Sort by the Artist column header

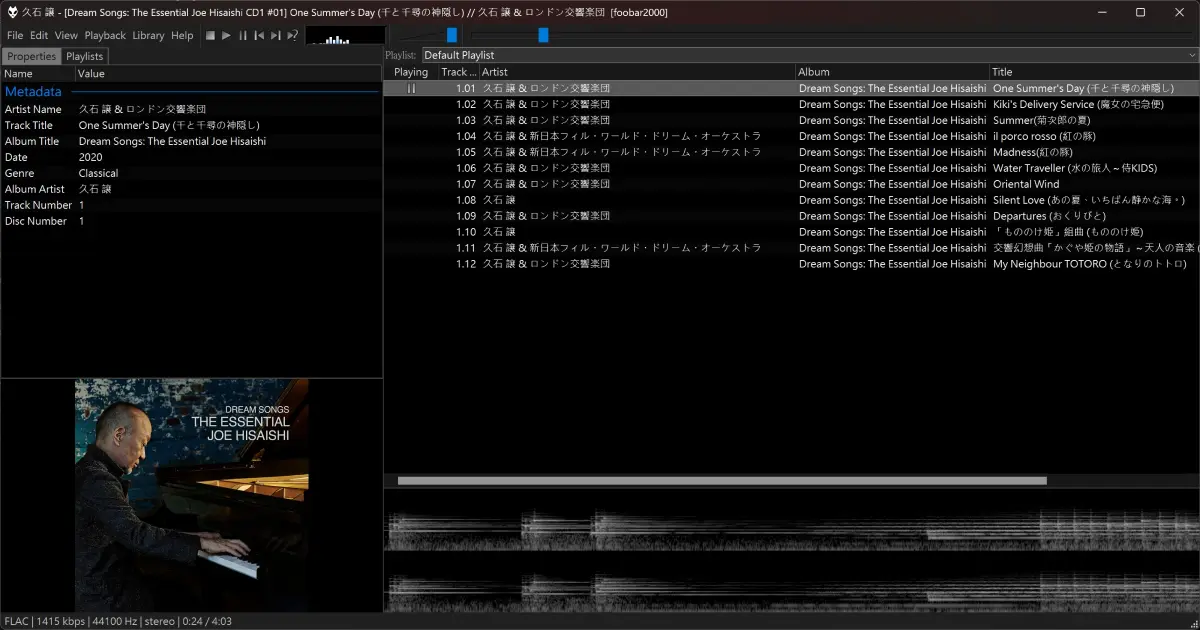pos(637,72)
